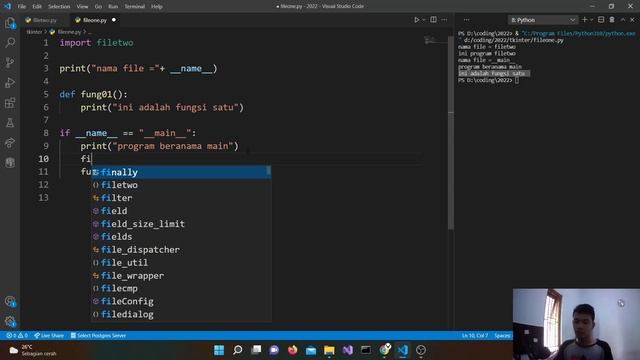Click Select Postgres Server status item
The width and height of the screenshot is (640, 360).
tap(98, 336)
